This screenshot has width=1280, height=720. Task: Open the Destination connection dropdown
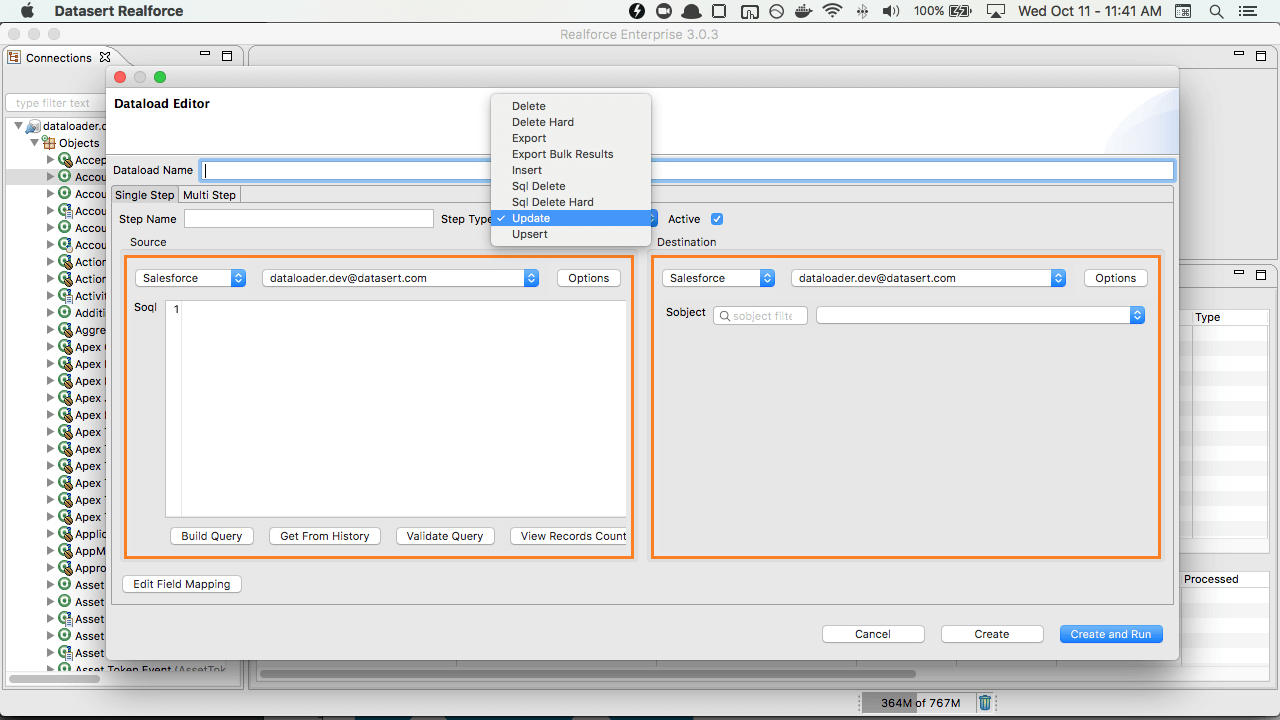[x=928, y=278]
